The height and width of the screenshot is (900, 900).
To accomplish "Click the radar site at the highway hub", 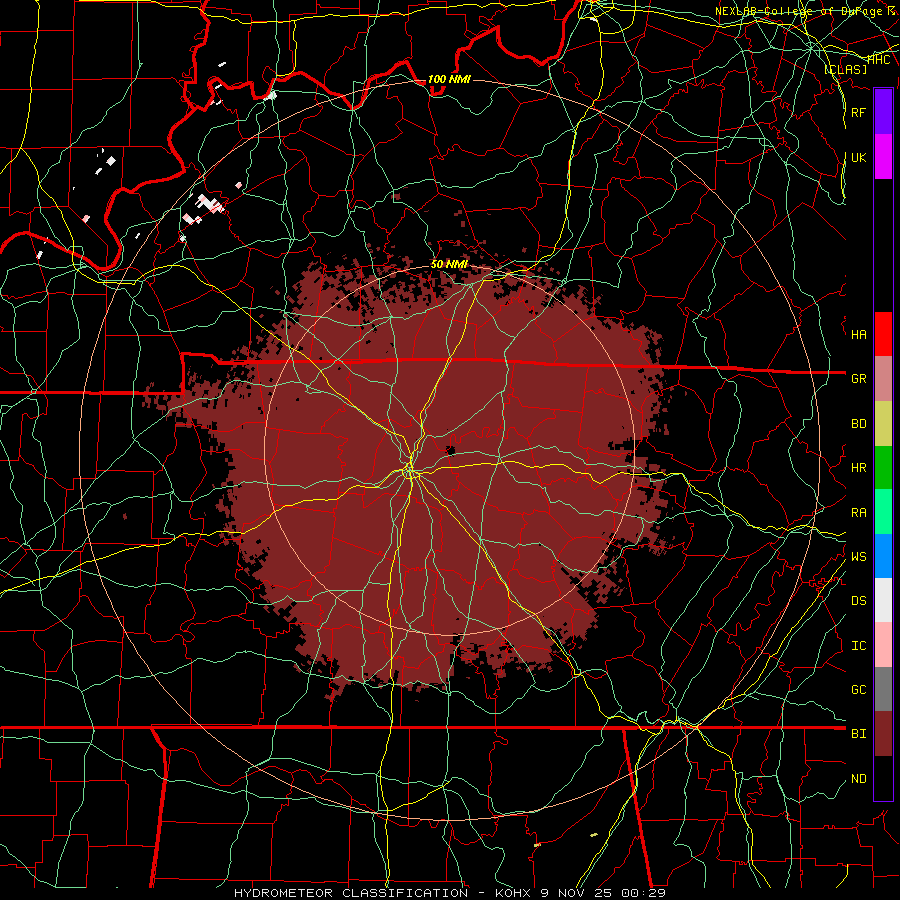I will pos(410,472).
